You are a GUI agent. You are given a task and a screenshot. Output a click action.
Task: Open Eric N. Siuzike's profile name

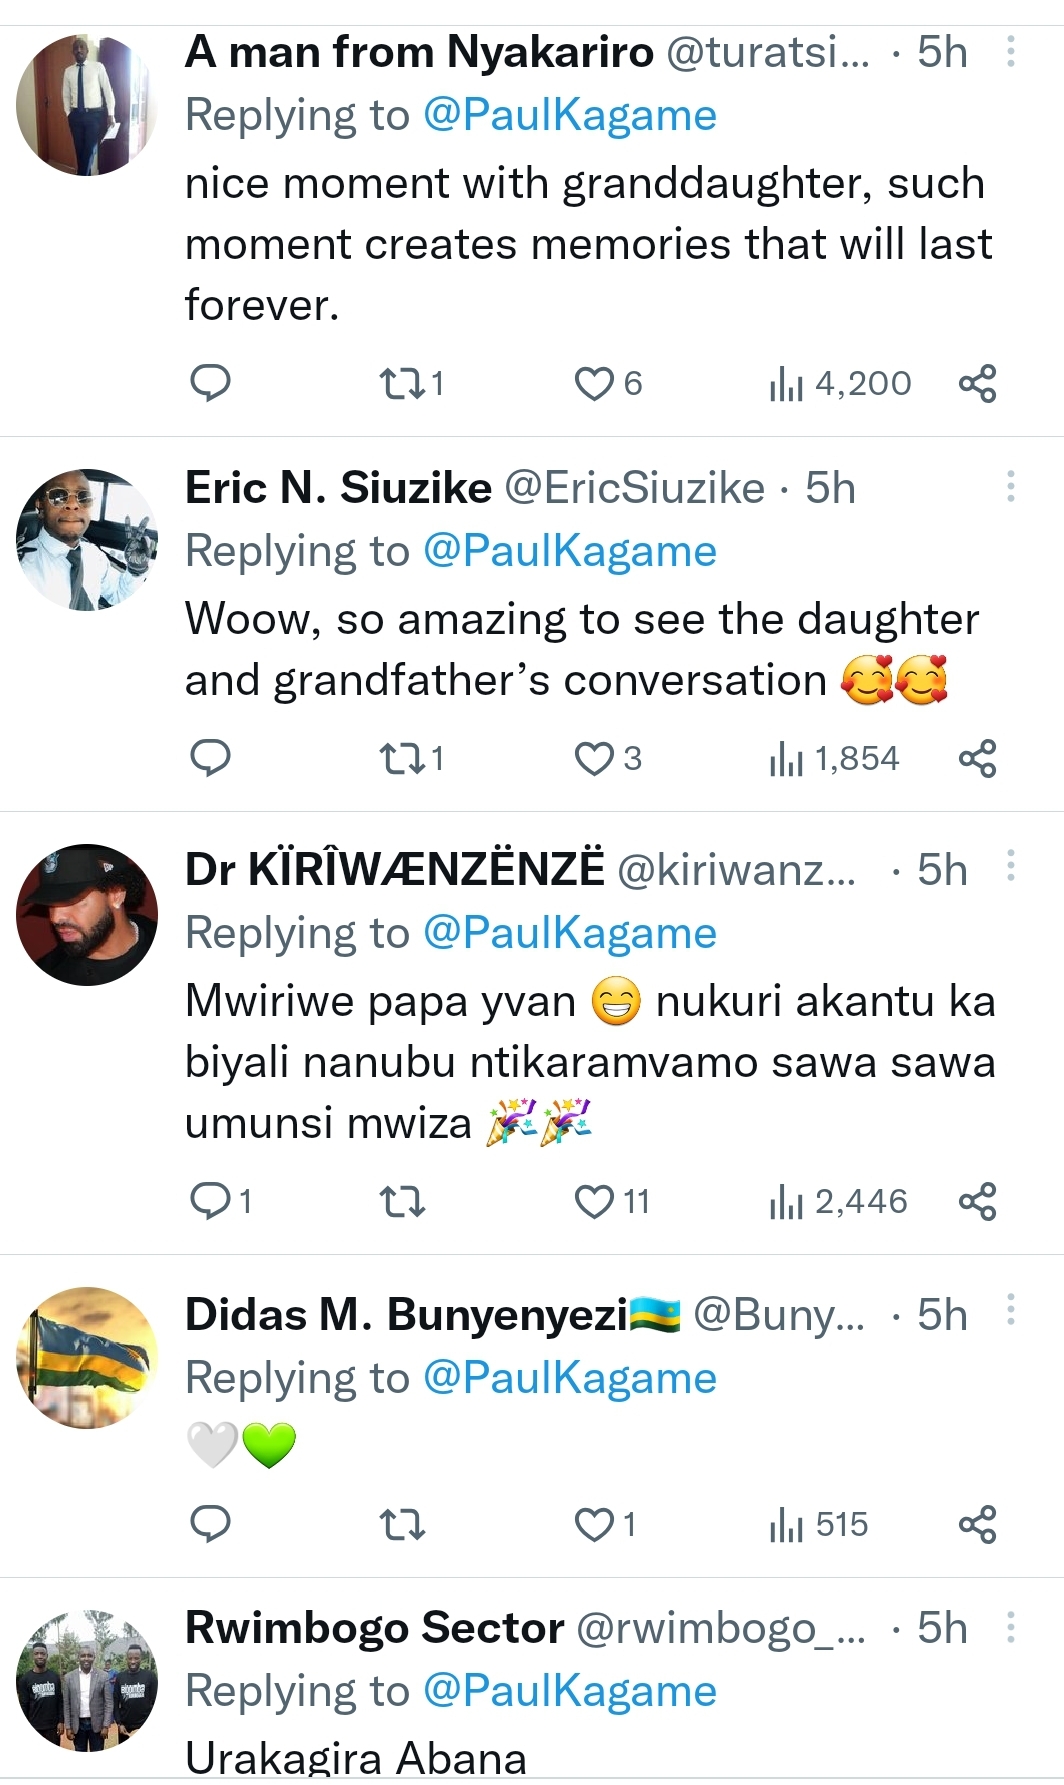tap(338, 488)
